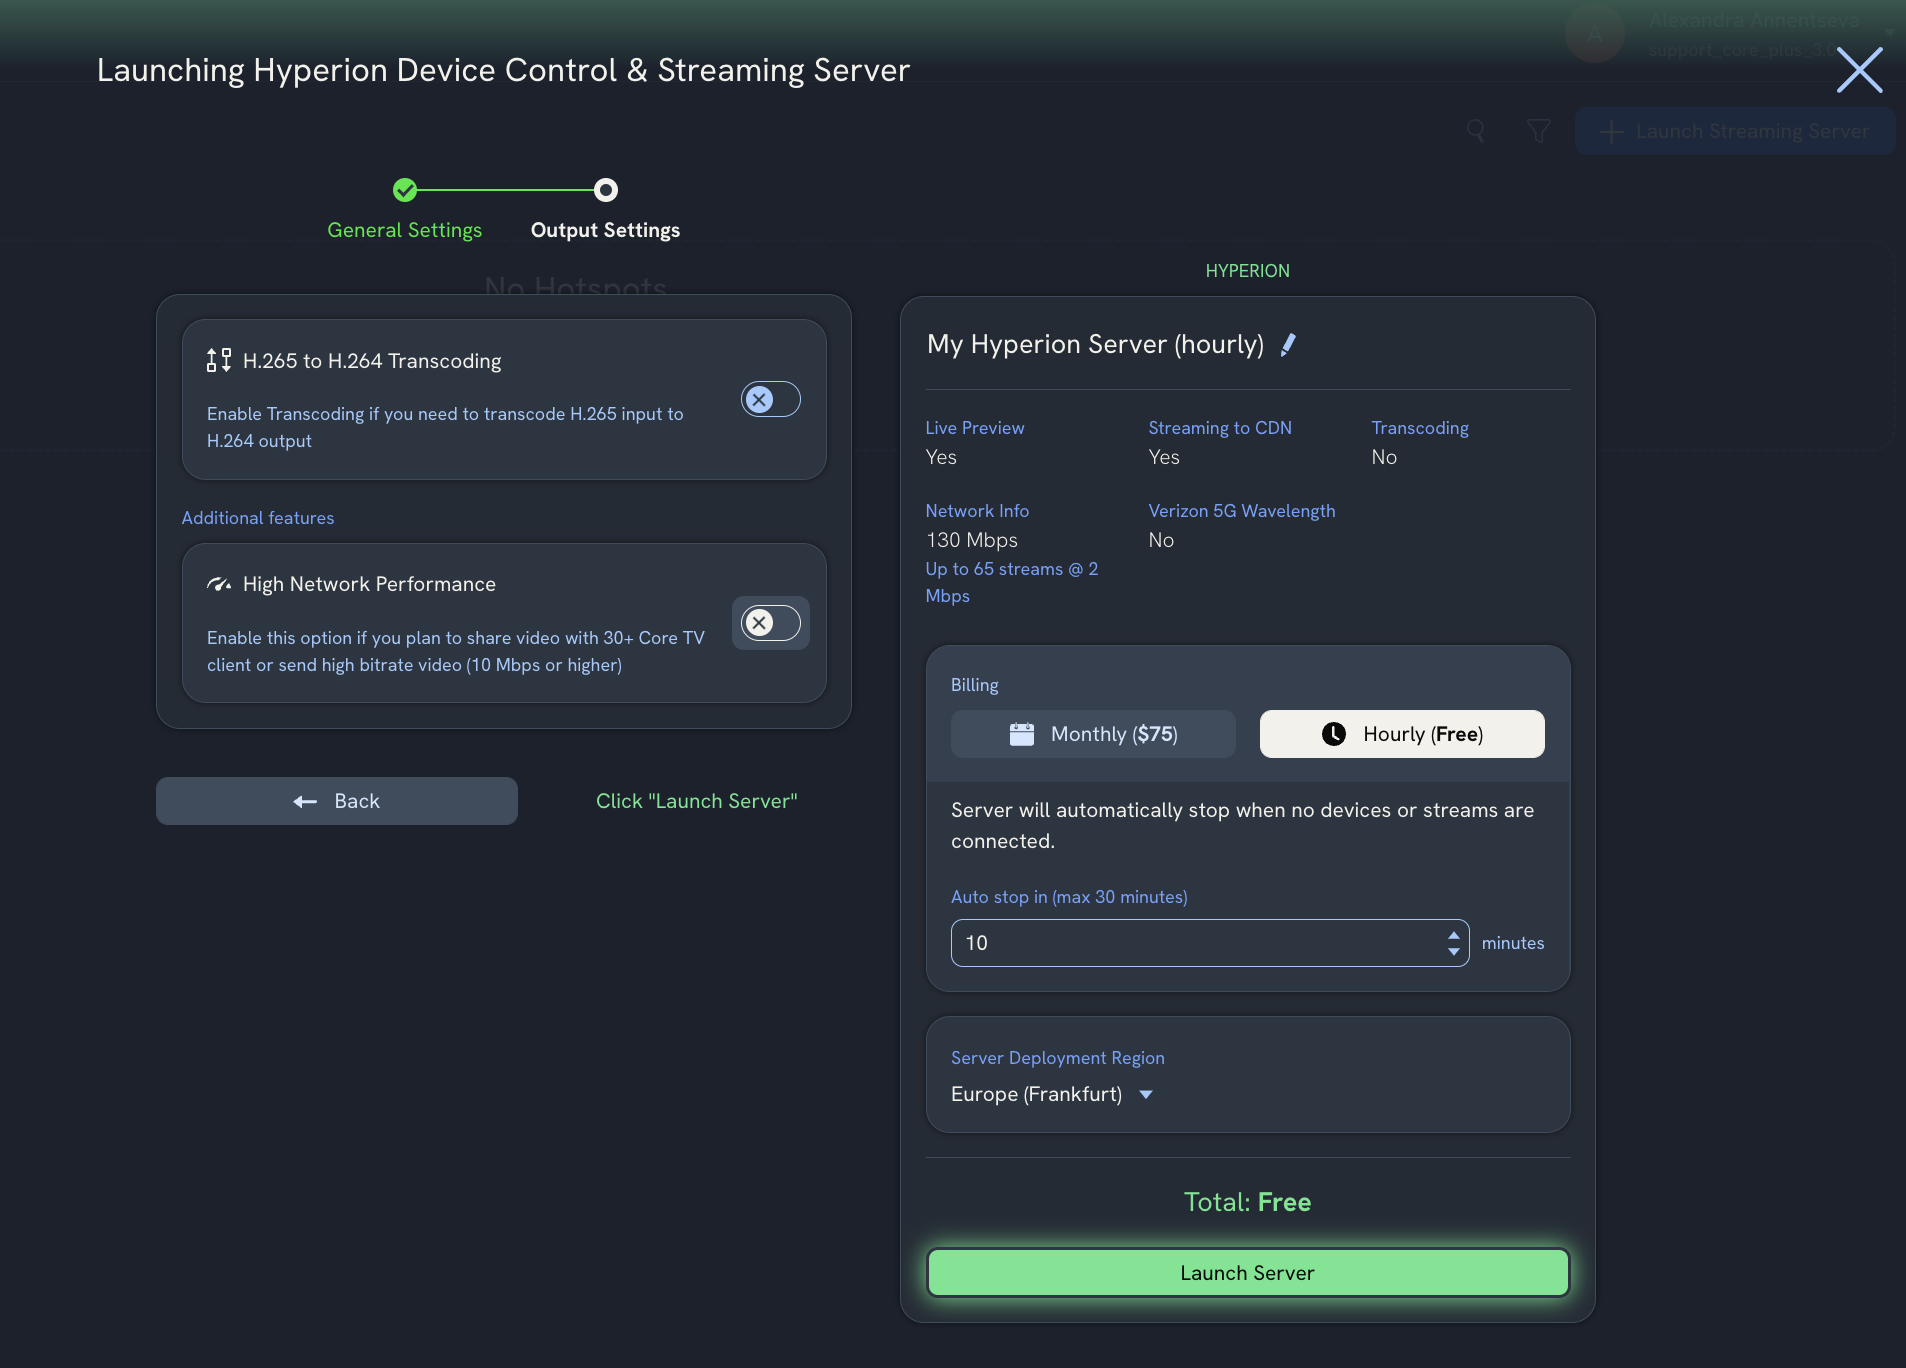The image size is (1906, 1368).
Task: Click the clock icon on the Hourly billing option
Action: (1337, 733)
